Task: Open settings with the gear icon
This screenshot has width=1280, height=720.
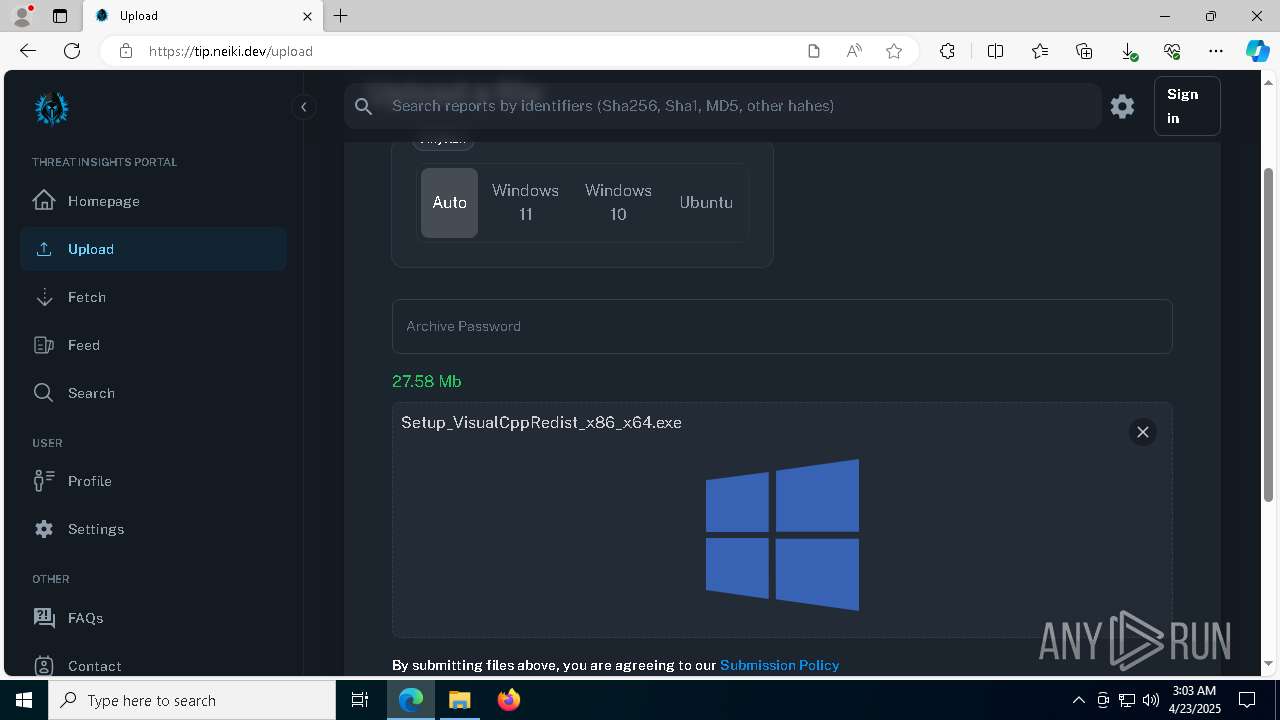Action: [1122, 106]
